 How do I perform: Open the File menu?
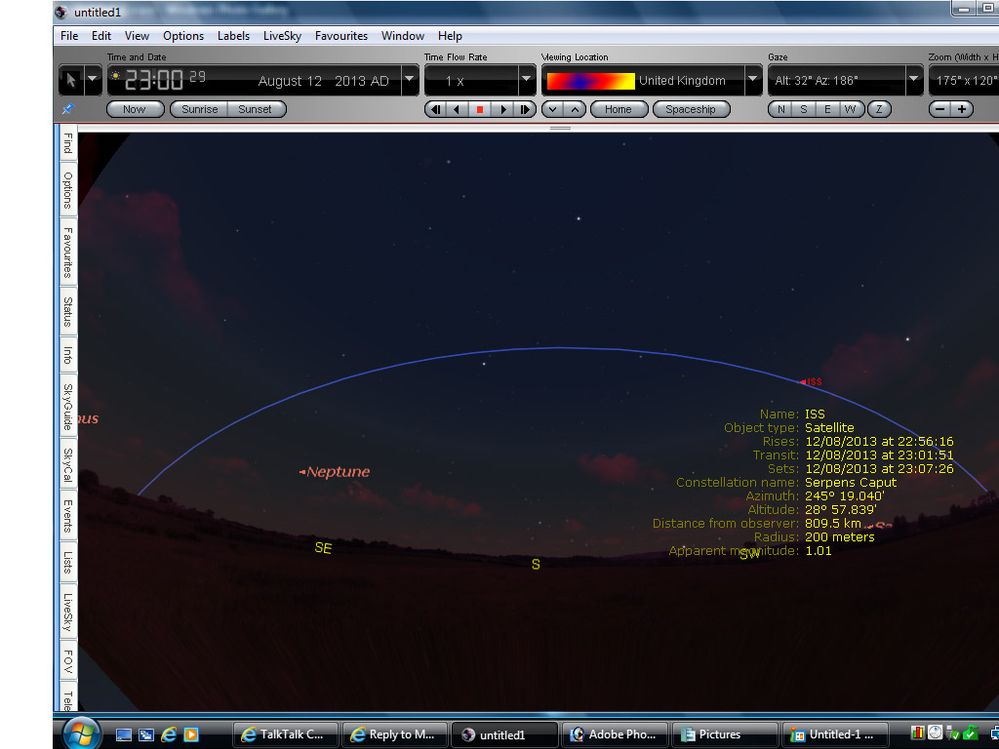coord(69,36)
